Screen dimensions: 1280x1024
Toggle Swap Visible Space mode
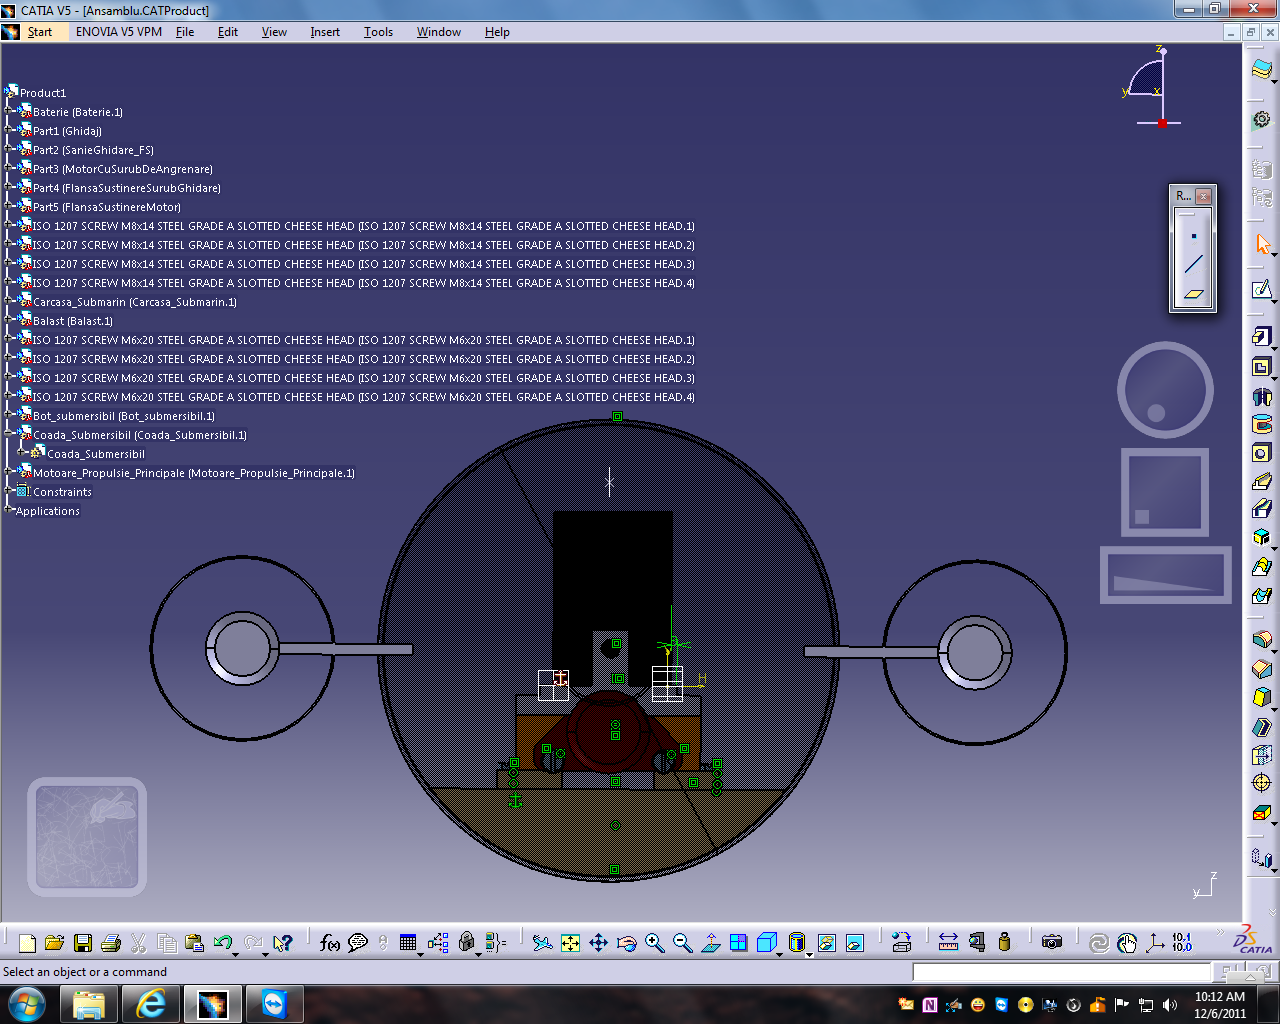tap(856, 942)
